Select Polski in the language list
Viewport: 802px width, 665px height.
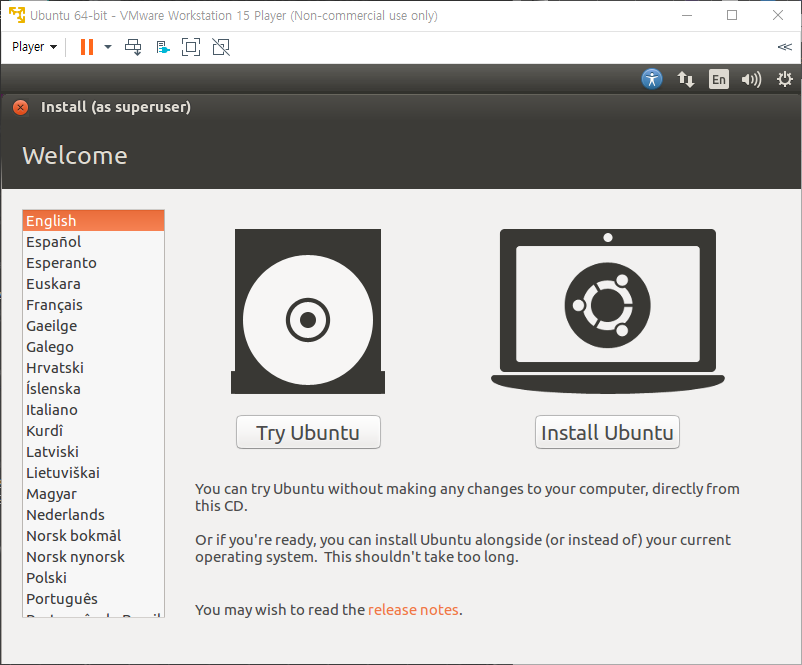click(x=94, y=578)
